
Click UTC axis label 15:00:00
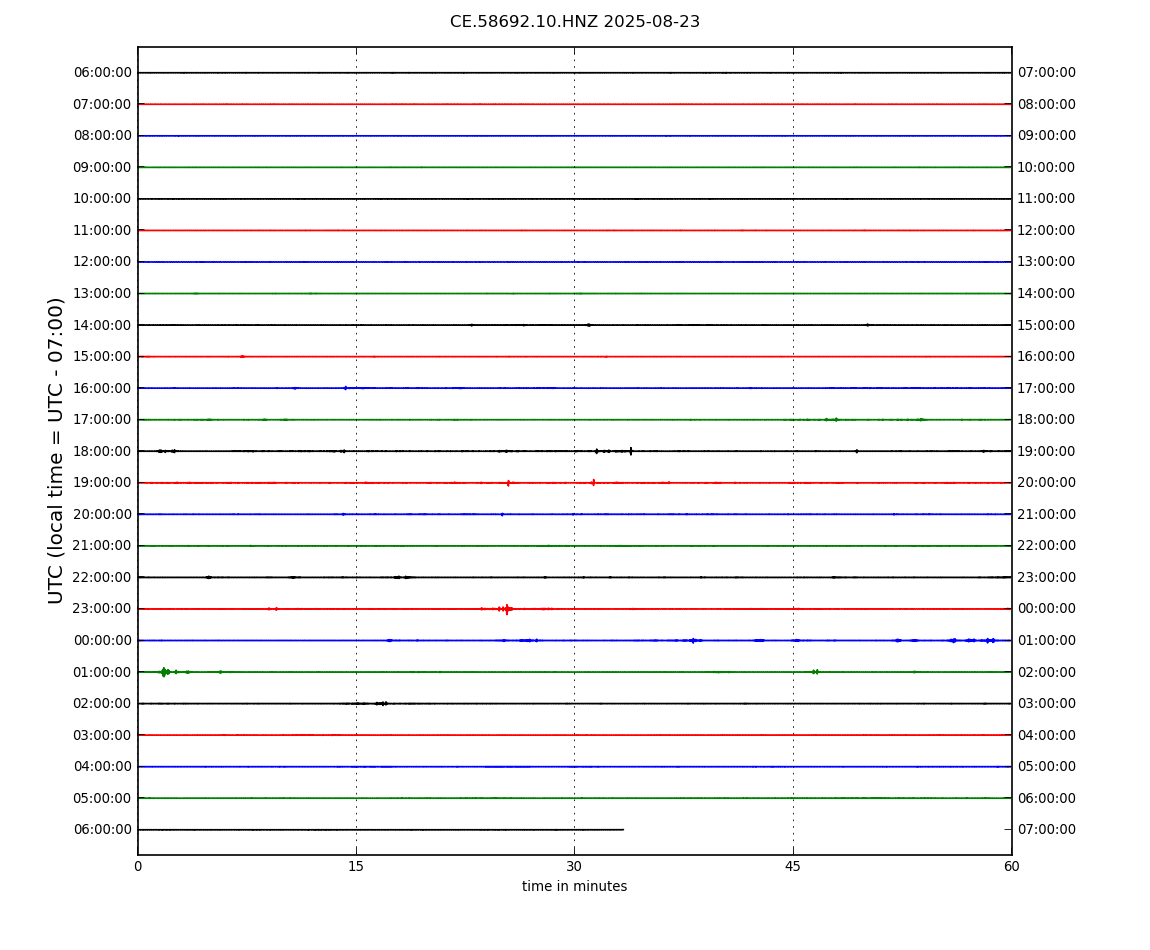tap(103, 357)
